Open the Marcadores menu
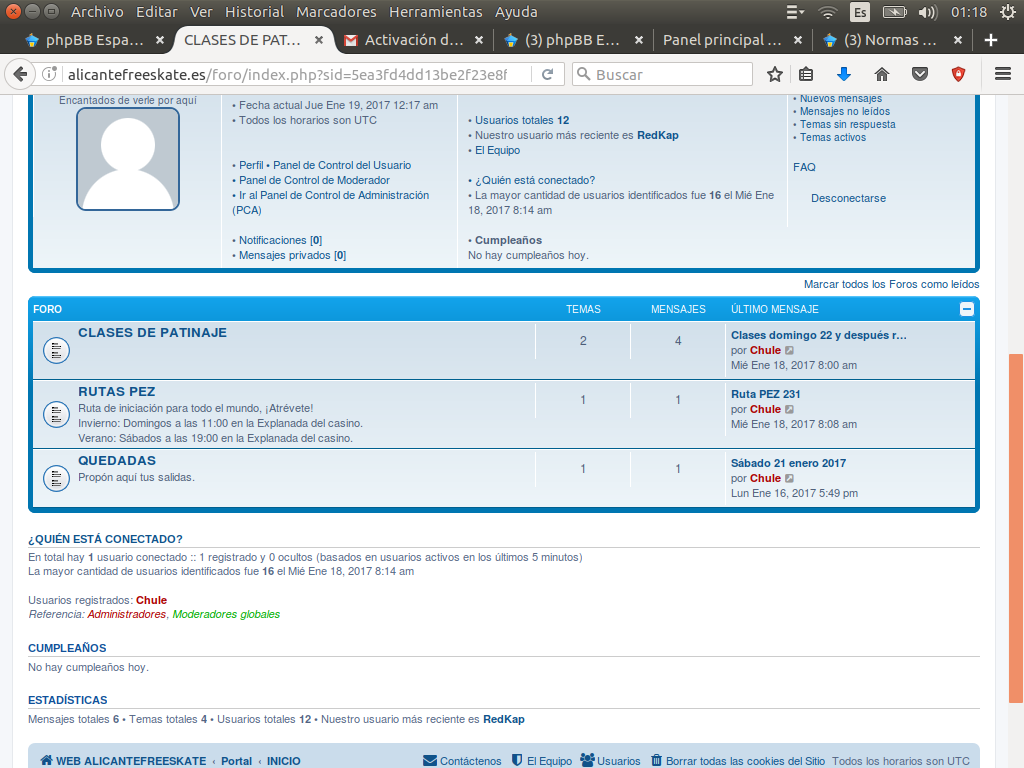This screenshot has width=1024, height=768. click(336, 12)
